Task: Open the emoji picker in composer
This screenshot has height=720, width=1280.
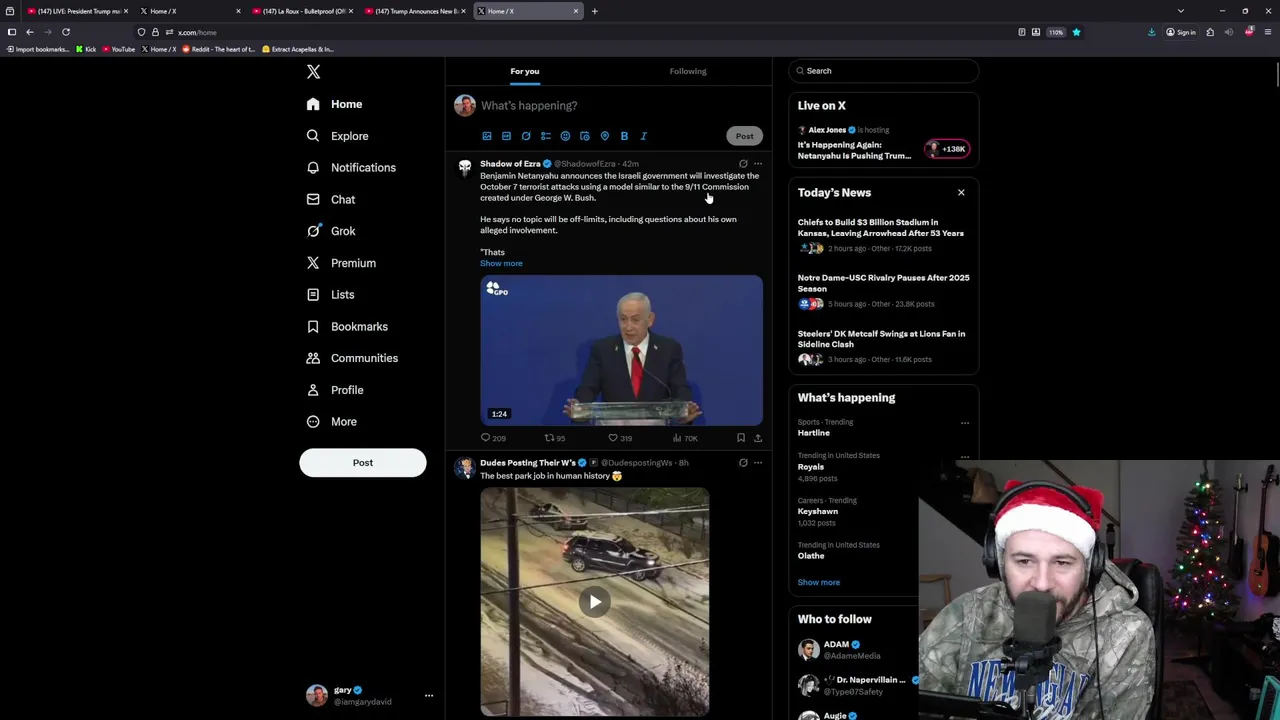Action: [565, 136]
